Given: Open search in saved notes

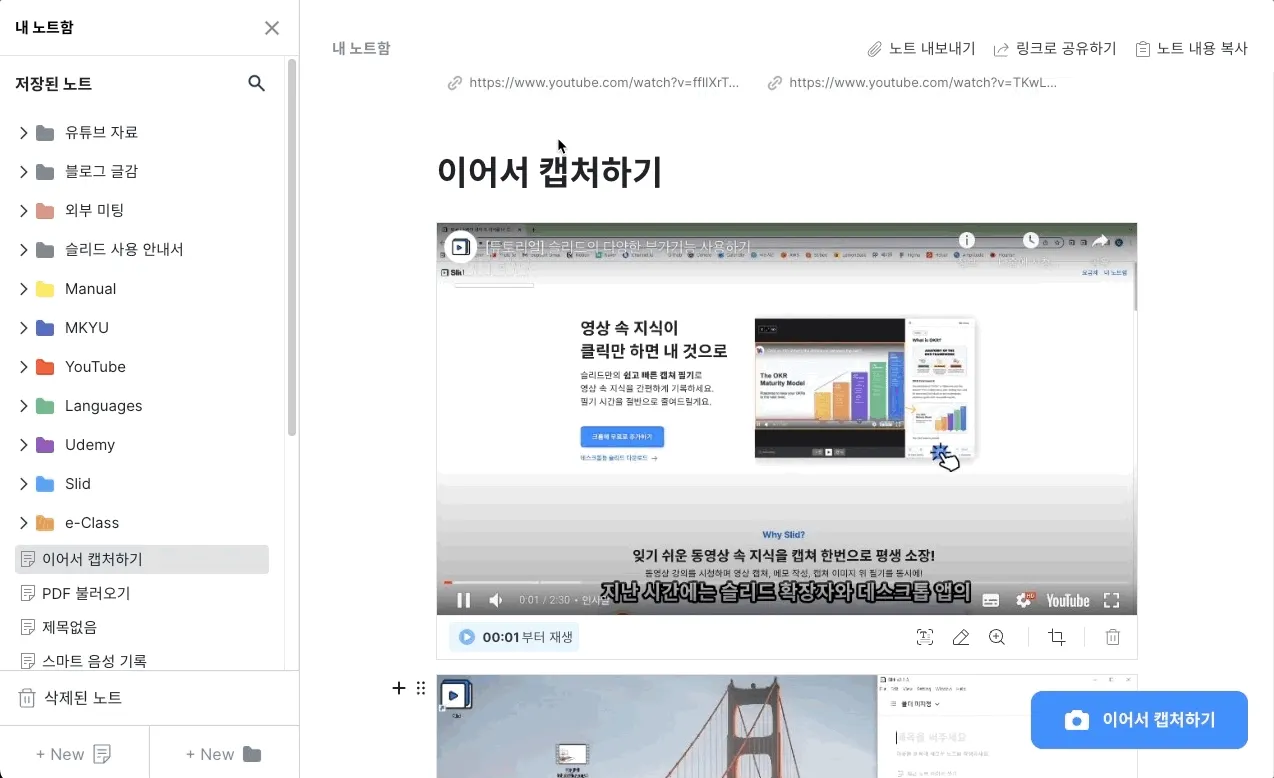Looking at the screenshot, I should coord(257,83).
